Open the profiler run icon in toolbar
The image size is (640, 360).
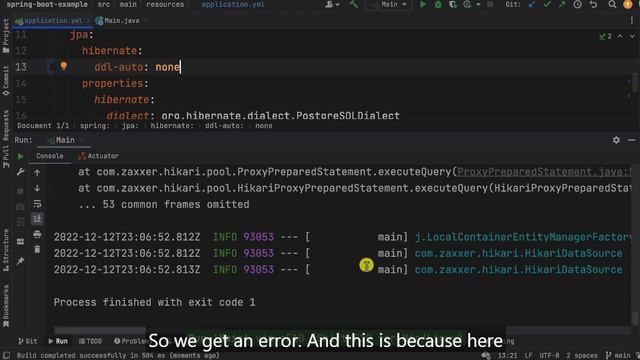point(467,4)
